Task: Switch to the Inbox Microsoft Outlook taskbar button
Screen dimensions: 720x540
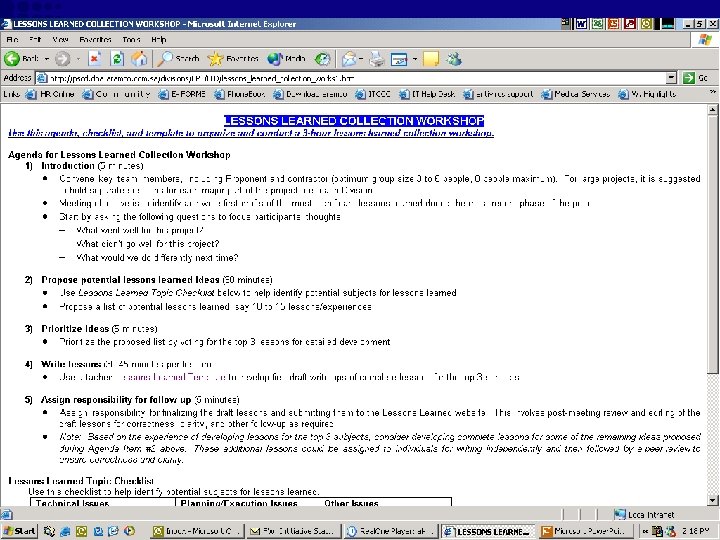Action: point(197,531)
